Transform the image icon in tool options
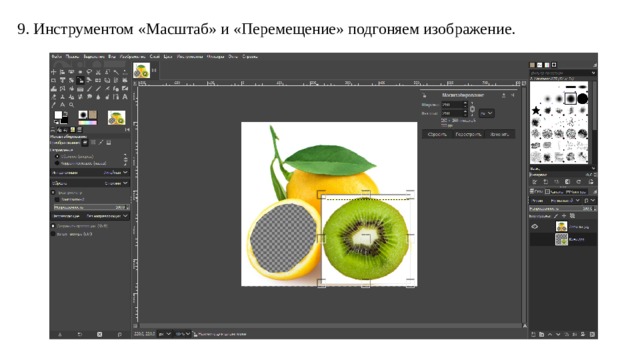The width and height of the screenshot is (640, 360). tap(109, 142)
